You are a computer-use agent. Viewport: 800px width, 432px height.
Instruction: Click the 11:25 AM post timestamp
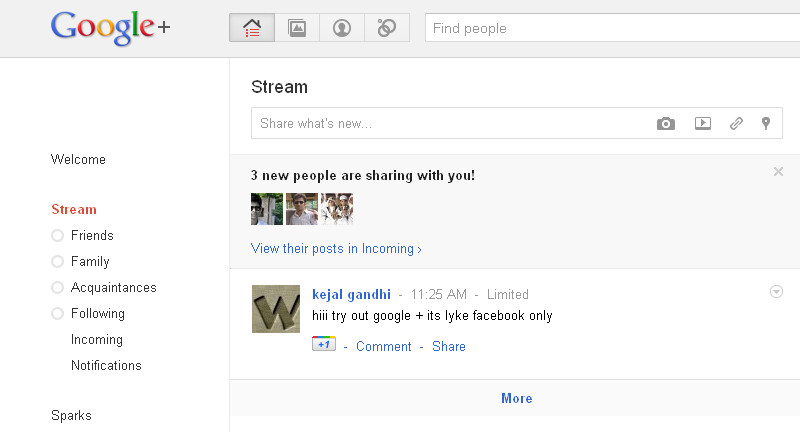click(x=439, y=294)
